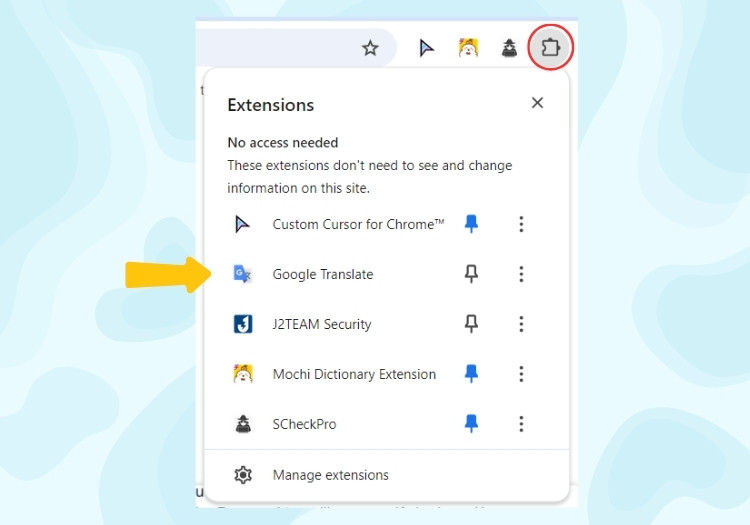Click the Extensions popup heading text
Viewport: 750px width, 525px height.
pyautogui.click(x=271, y=105)
